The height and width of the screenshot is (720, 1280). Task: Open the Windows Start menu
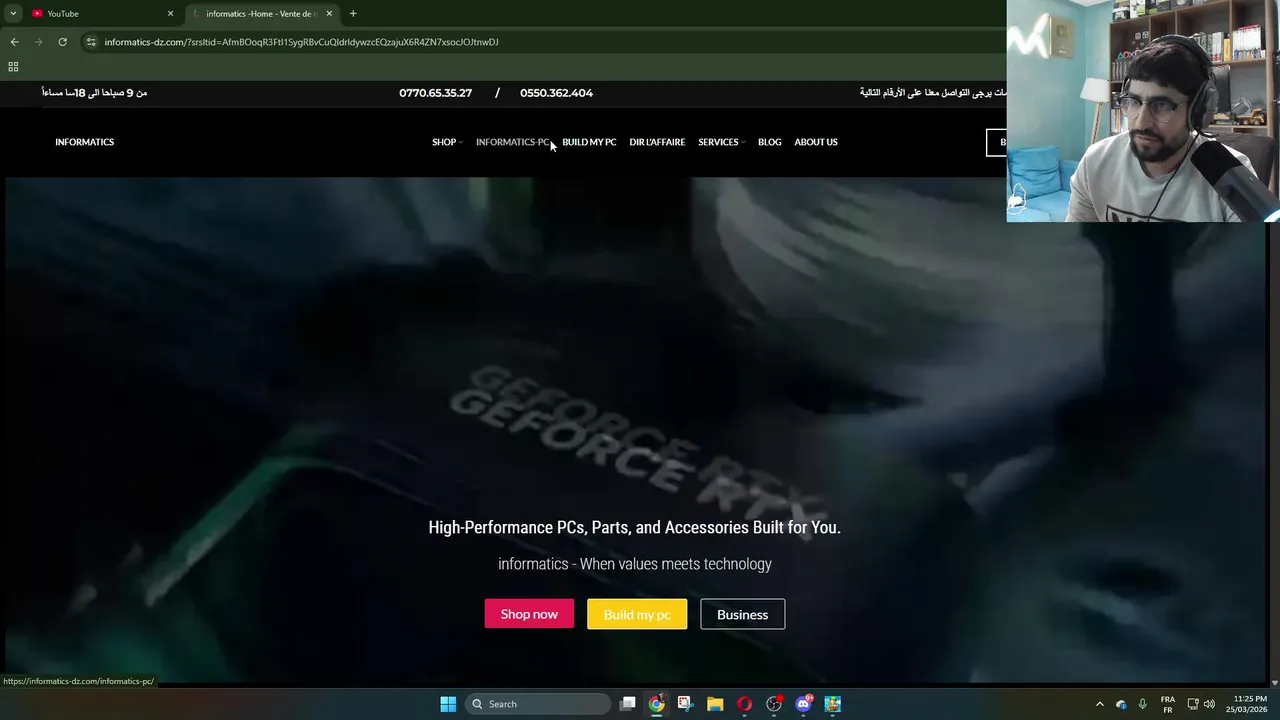tap(448, 704)
